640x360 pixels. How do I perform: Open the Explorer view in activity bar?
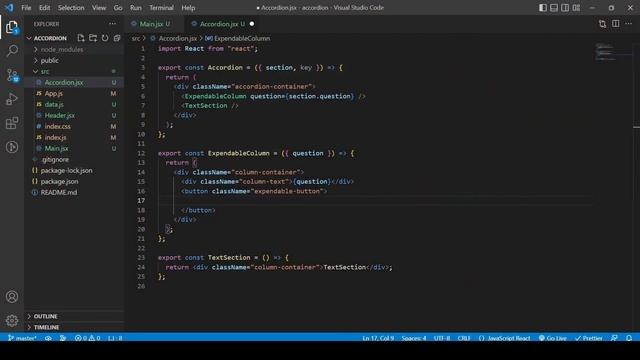tap(12, 27)
